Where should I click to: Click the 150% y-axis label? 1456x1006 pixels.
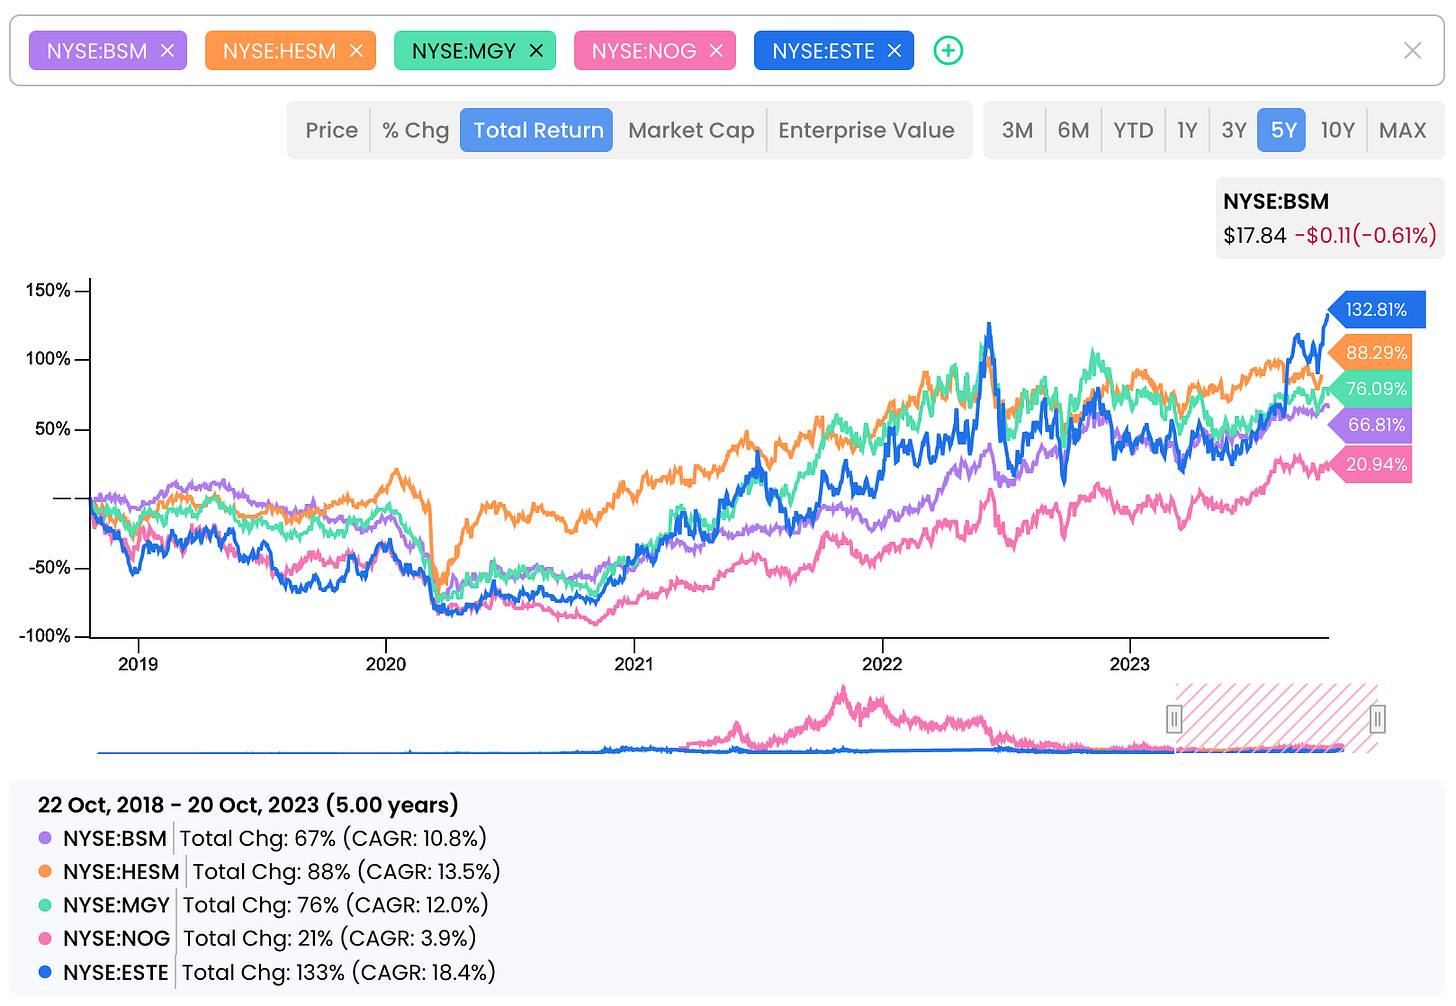48,290
